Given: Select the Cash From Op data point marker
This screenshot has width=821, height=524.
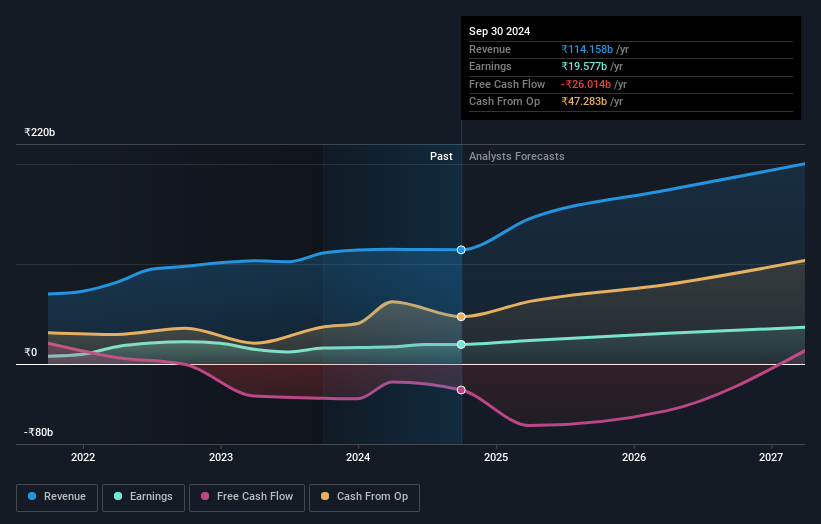Looking at the screenshot, I should coord(461,317).
